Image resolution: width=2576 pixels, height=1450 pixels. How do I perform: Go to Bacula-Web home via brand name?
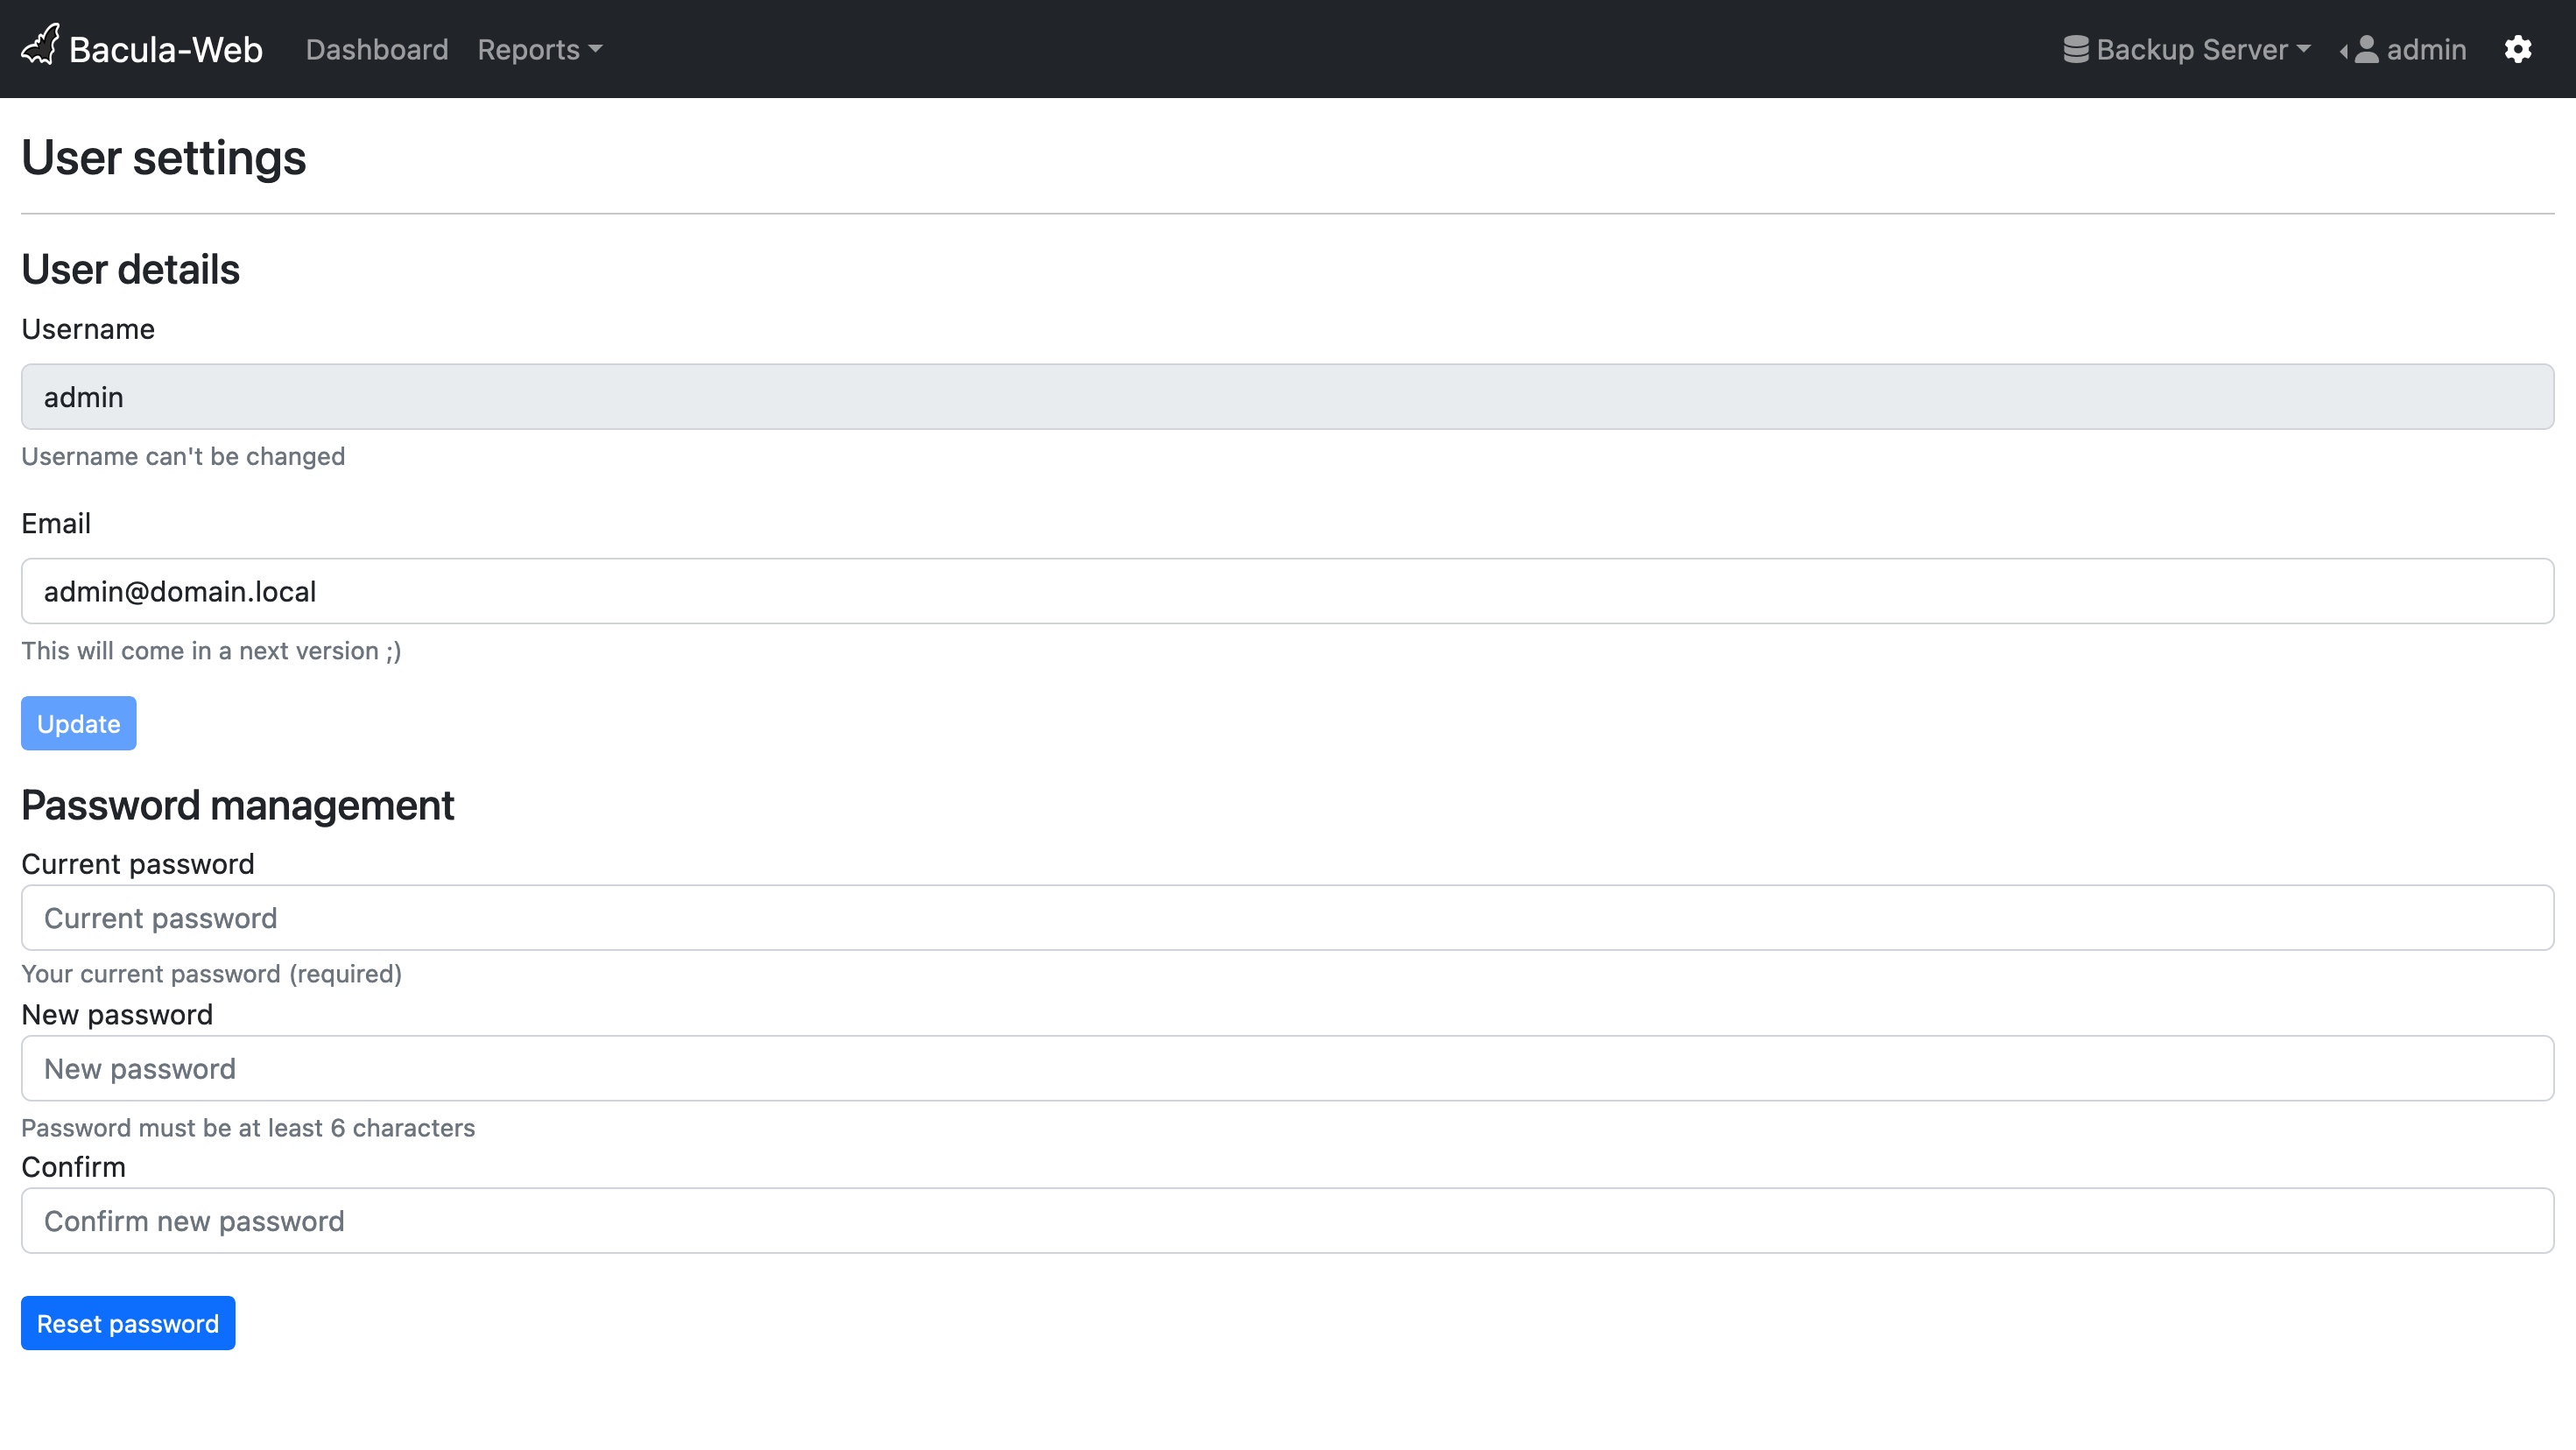(166, 49)
